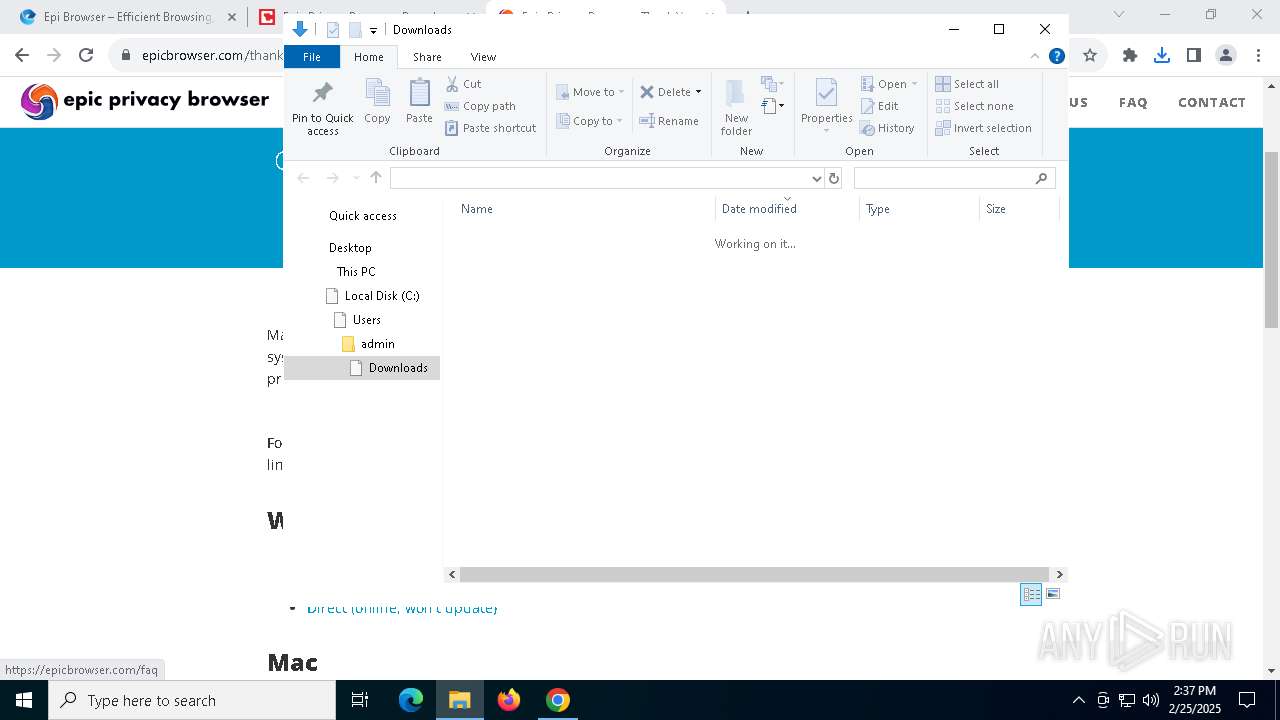Click FAQ link on Epic website
This screenshot has width=1280, height=720.
pyautogui.click(x=1133, y=102)
